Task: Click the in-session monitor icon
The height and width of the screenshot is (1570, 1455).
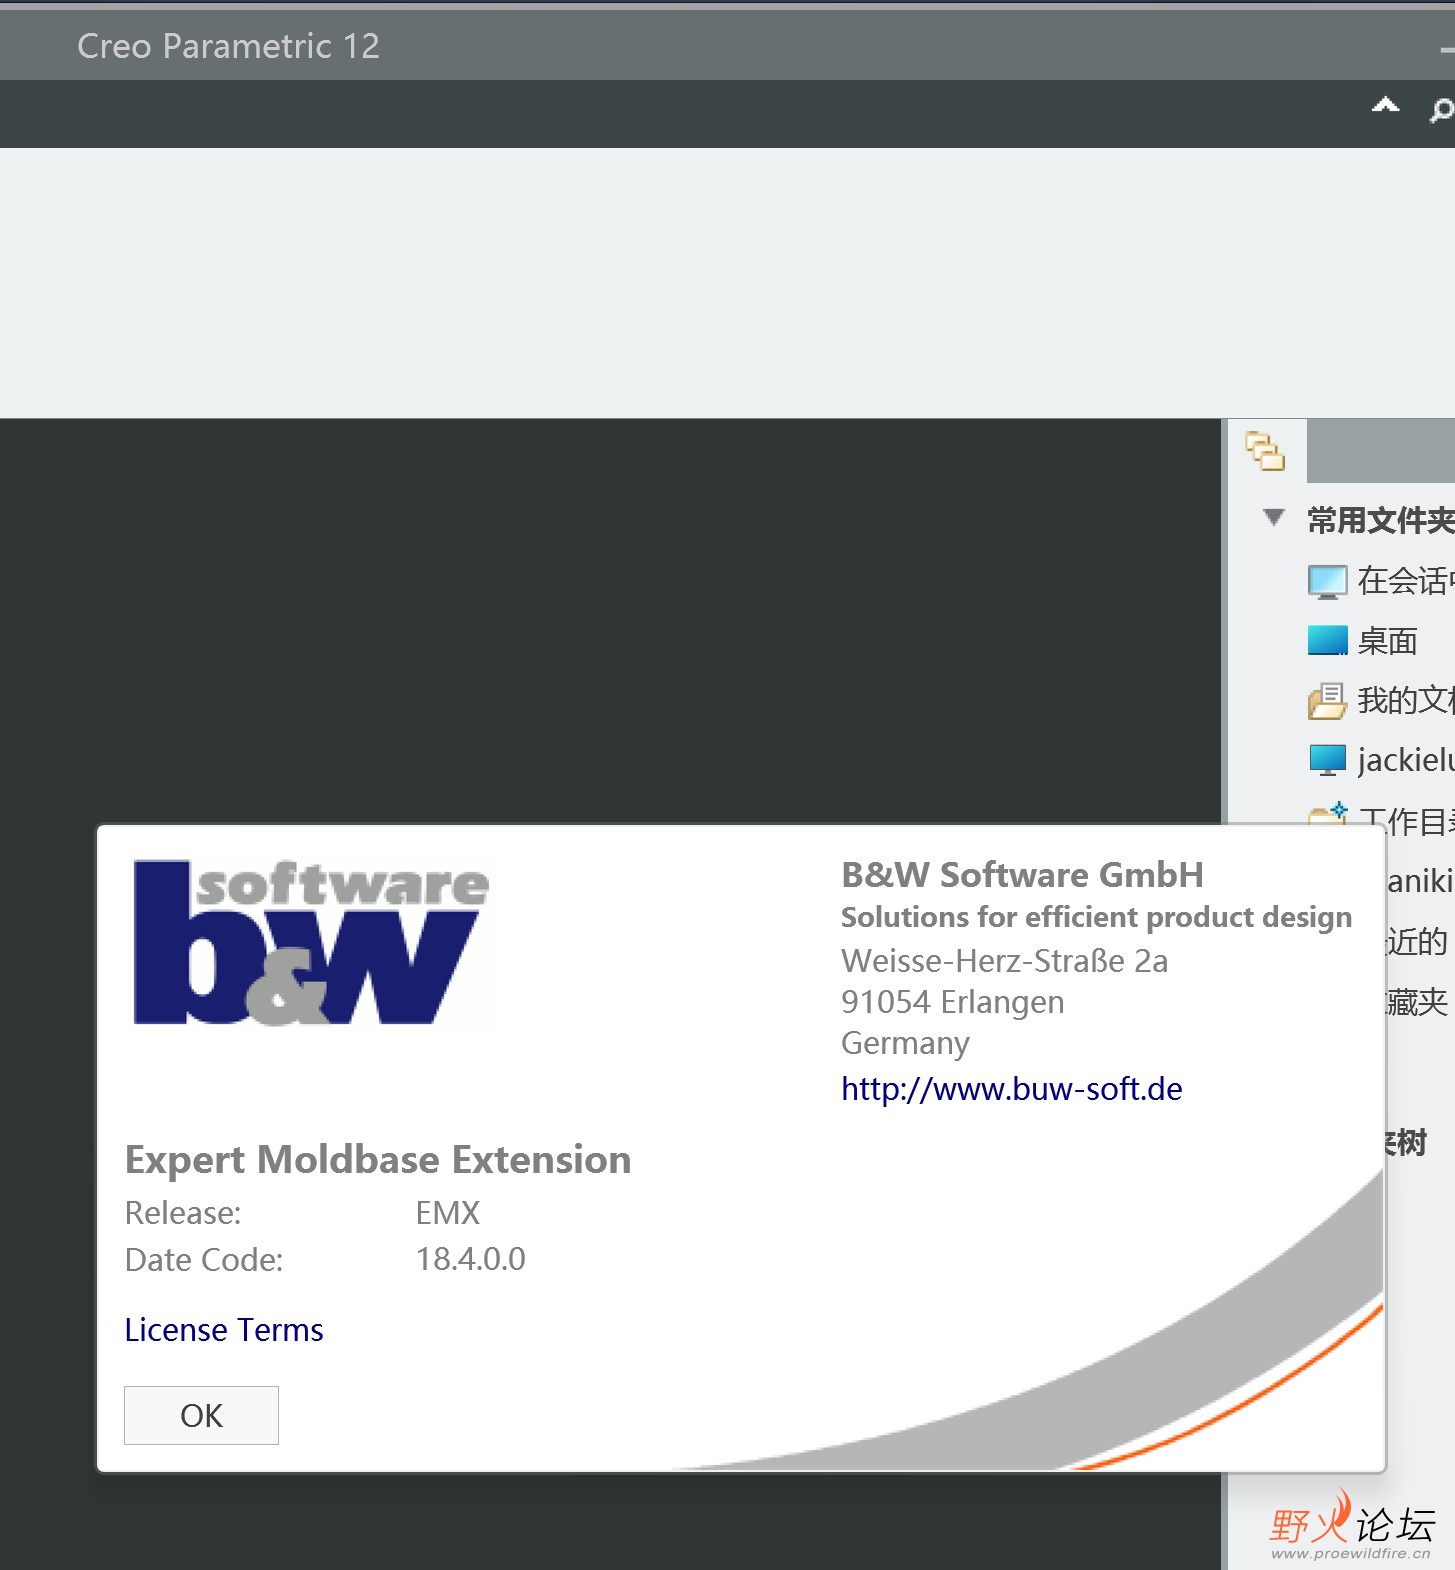Action: click(x=1328, y=582)
